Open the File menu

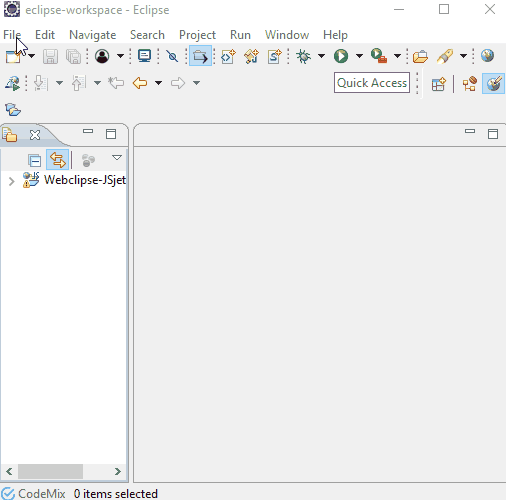(12, 35)
